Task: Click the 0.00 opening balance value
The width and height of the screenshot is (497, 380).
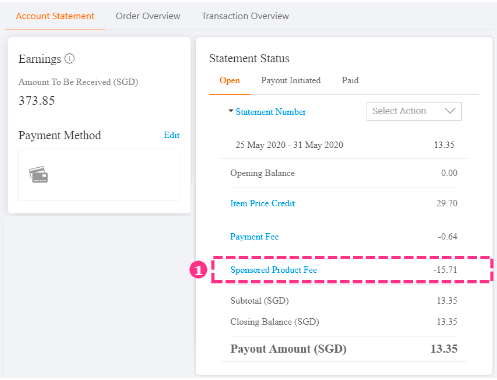Action: click(449, 173)
